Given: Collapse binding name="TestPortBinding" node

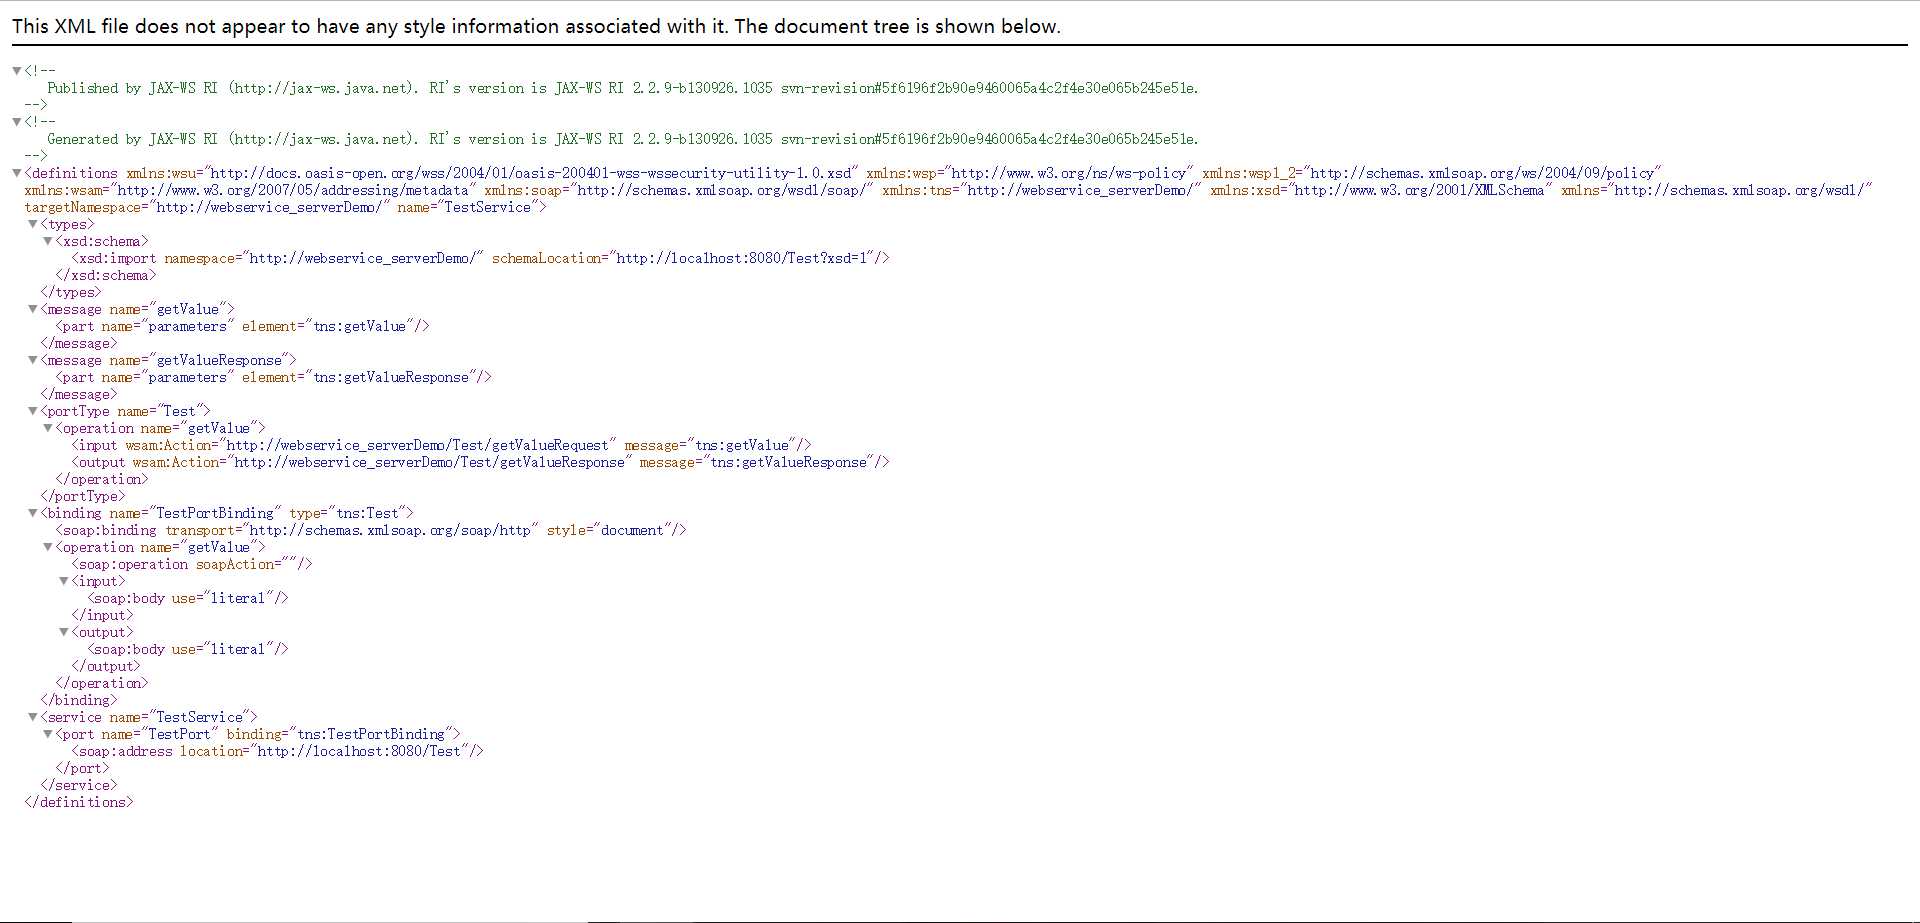Looking at the screenshot, I should [x=33, y=513].
